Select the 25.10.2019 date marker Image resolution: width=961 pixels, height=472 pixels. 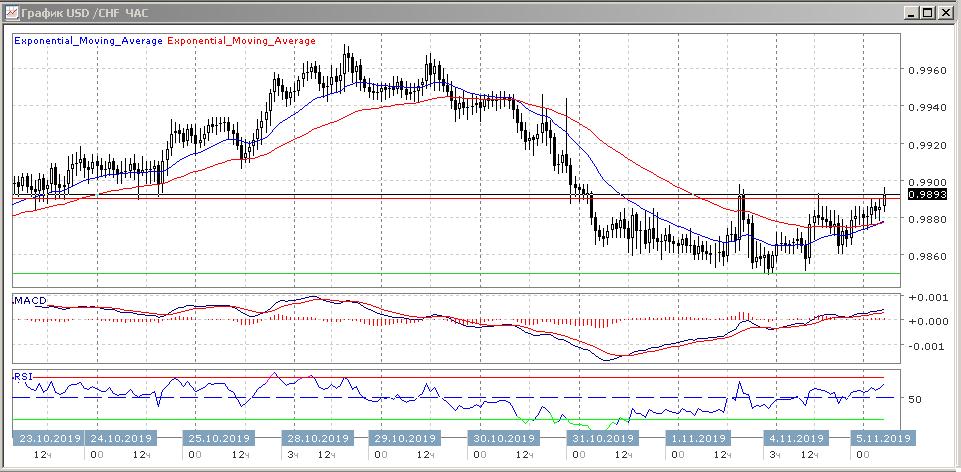coord(219,438)
